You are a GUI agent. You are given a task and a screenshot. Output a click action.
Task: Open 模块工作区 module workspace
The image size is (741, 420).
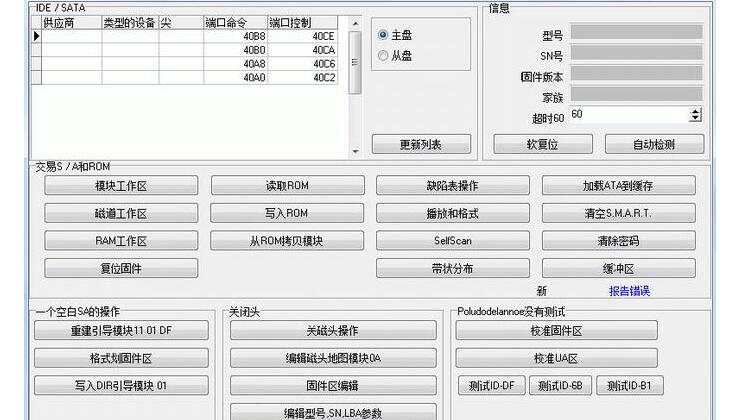(121, 186)
